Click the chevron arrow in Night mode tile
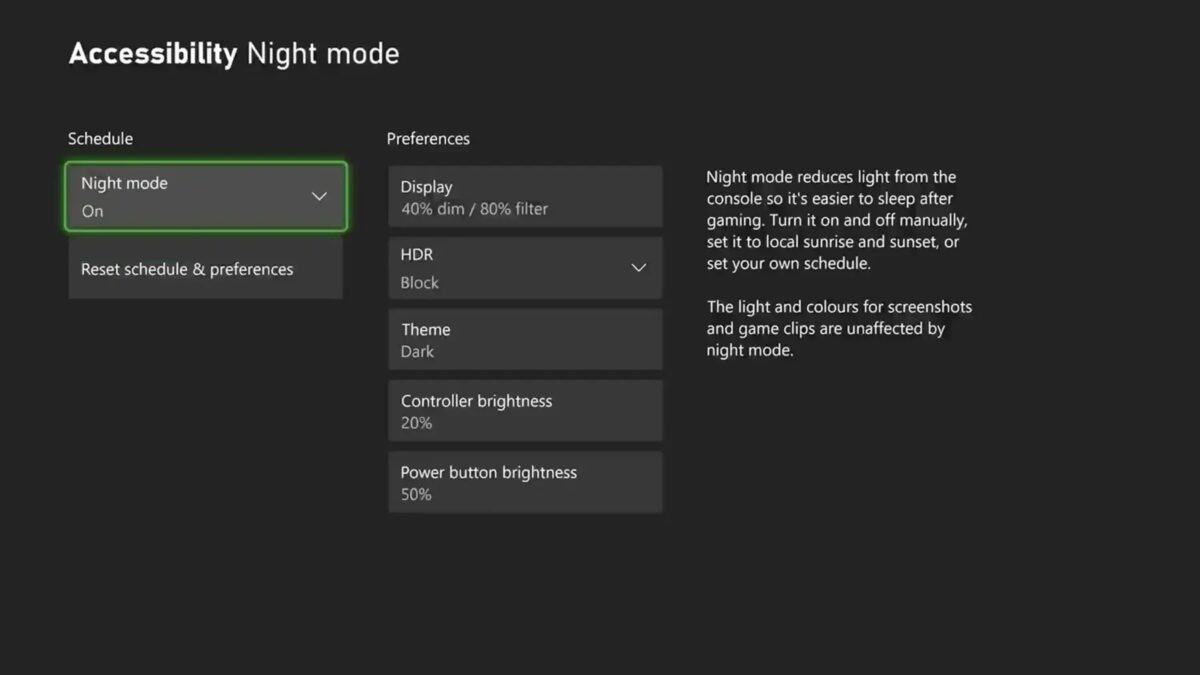This screenshot has height=675, width=1200. click(319, 196)
